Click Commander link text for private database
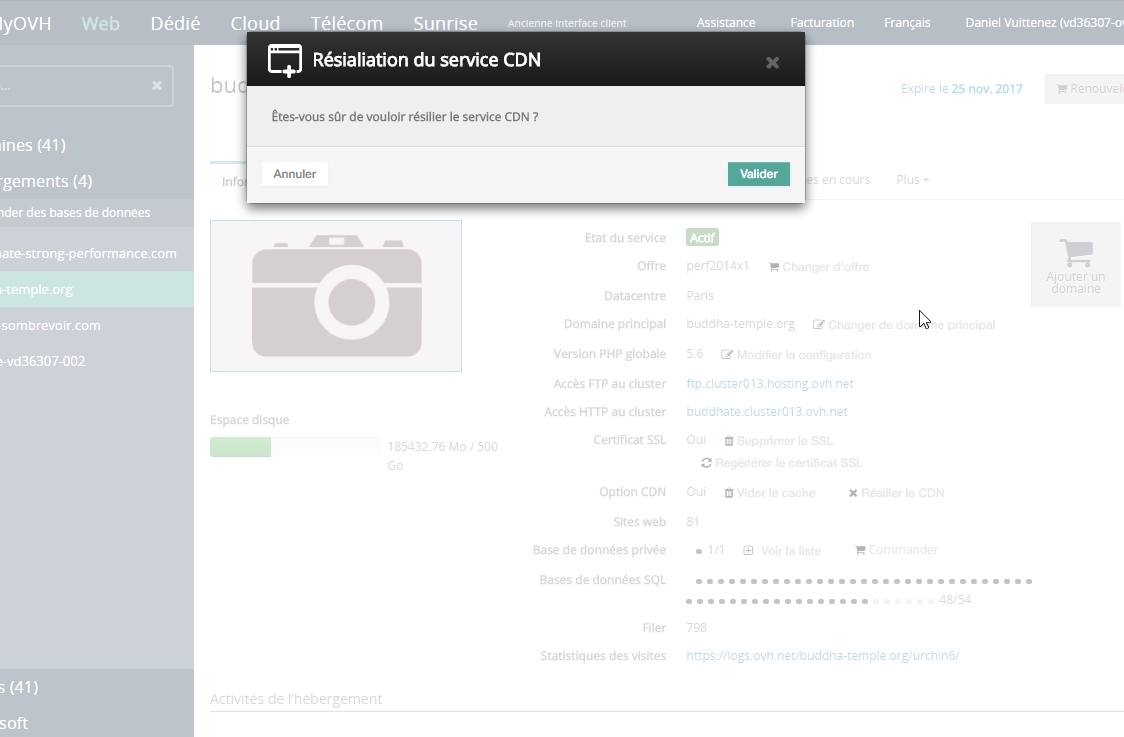Image resolution: width=1124 pixels, height=737 pixels. 903,550
